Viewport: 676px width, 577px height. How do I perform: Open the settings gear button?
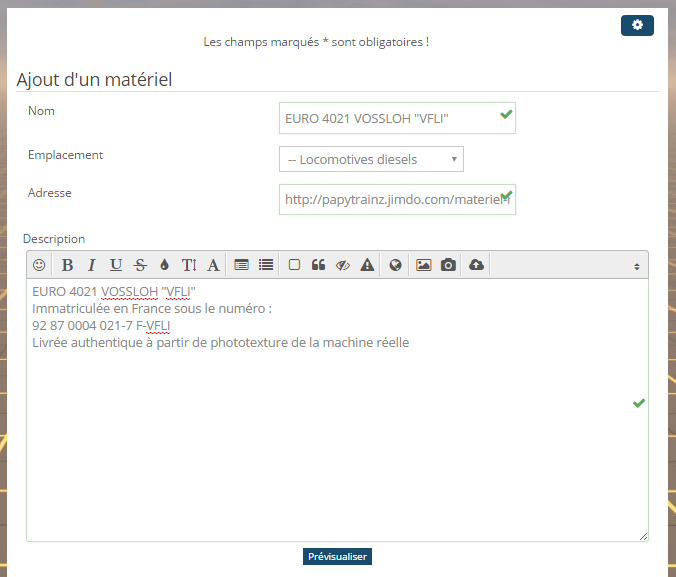click(x=637, y=25)
